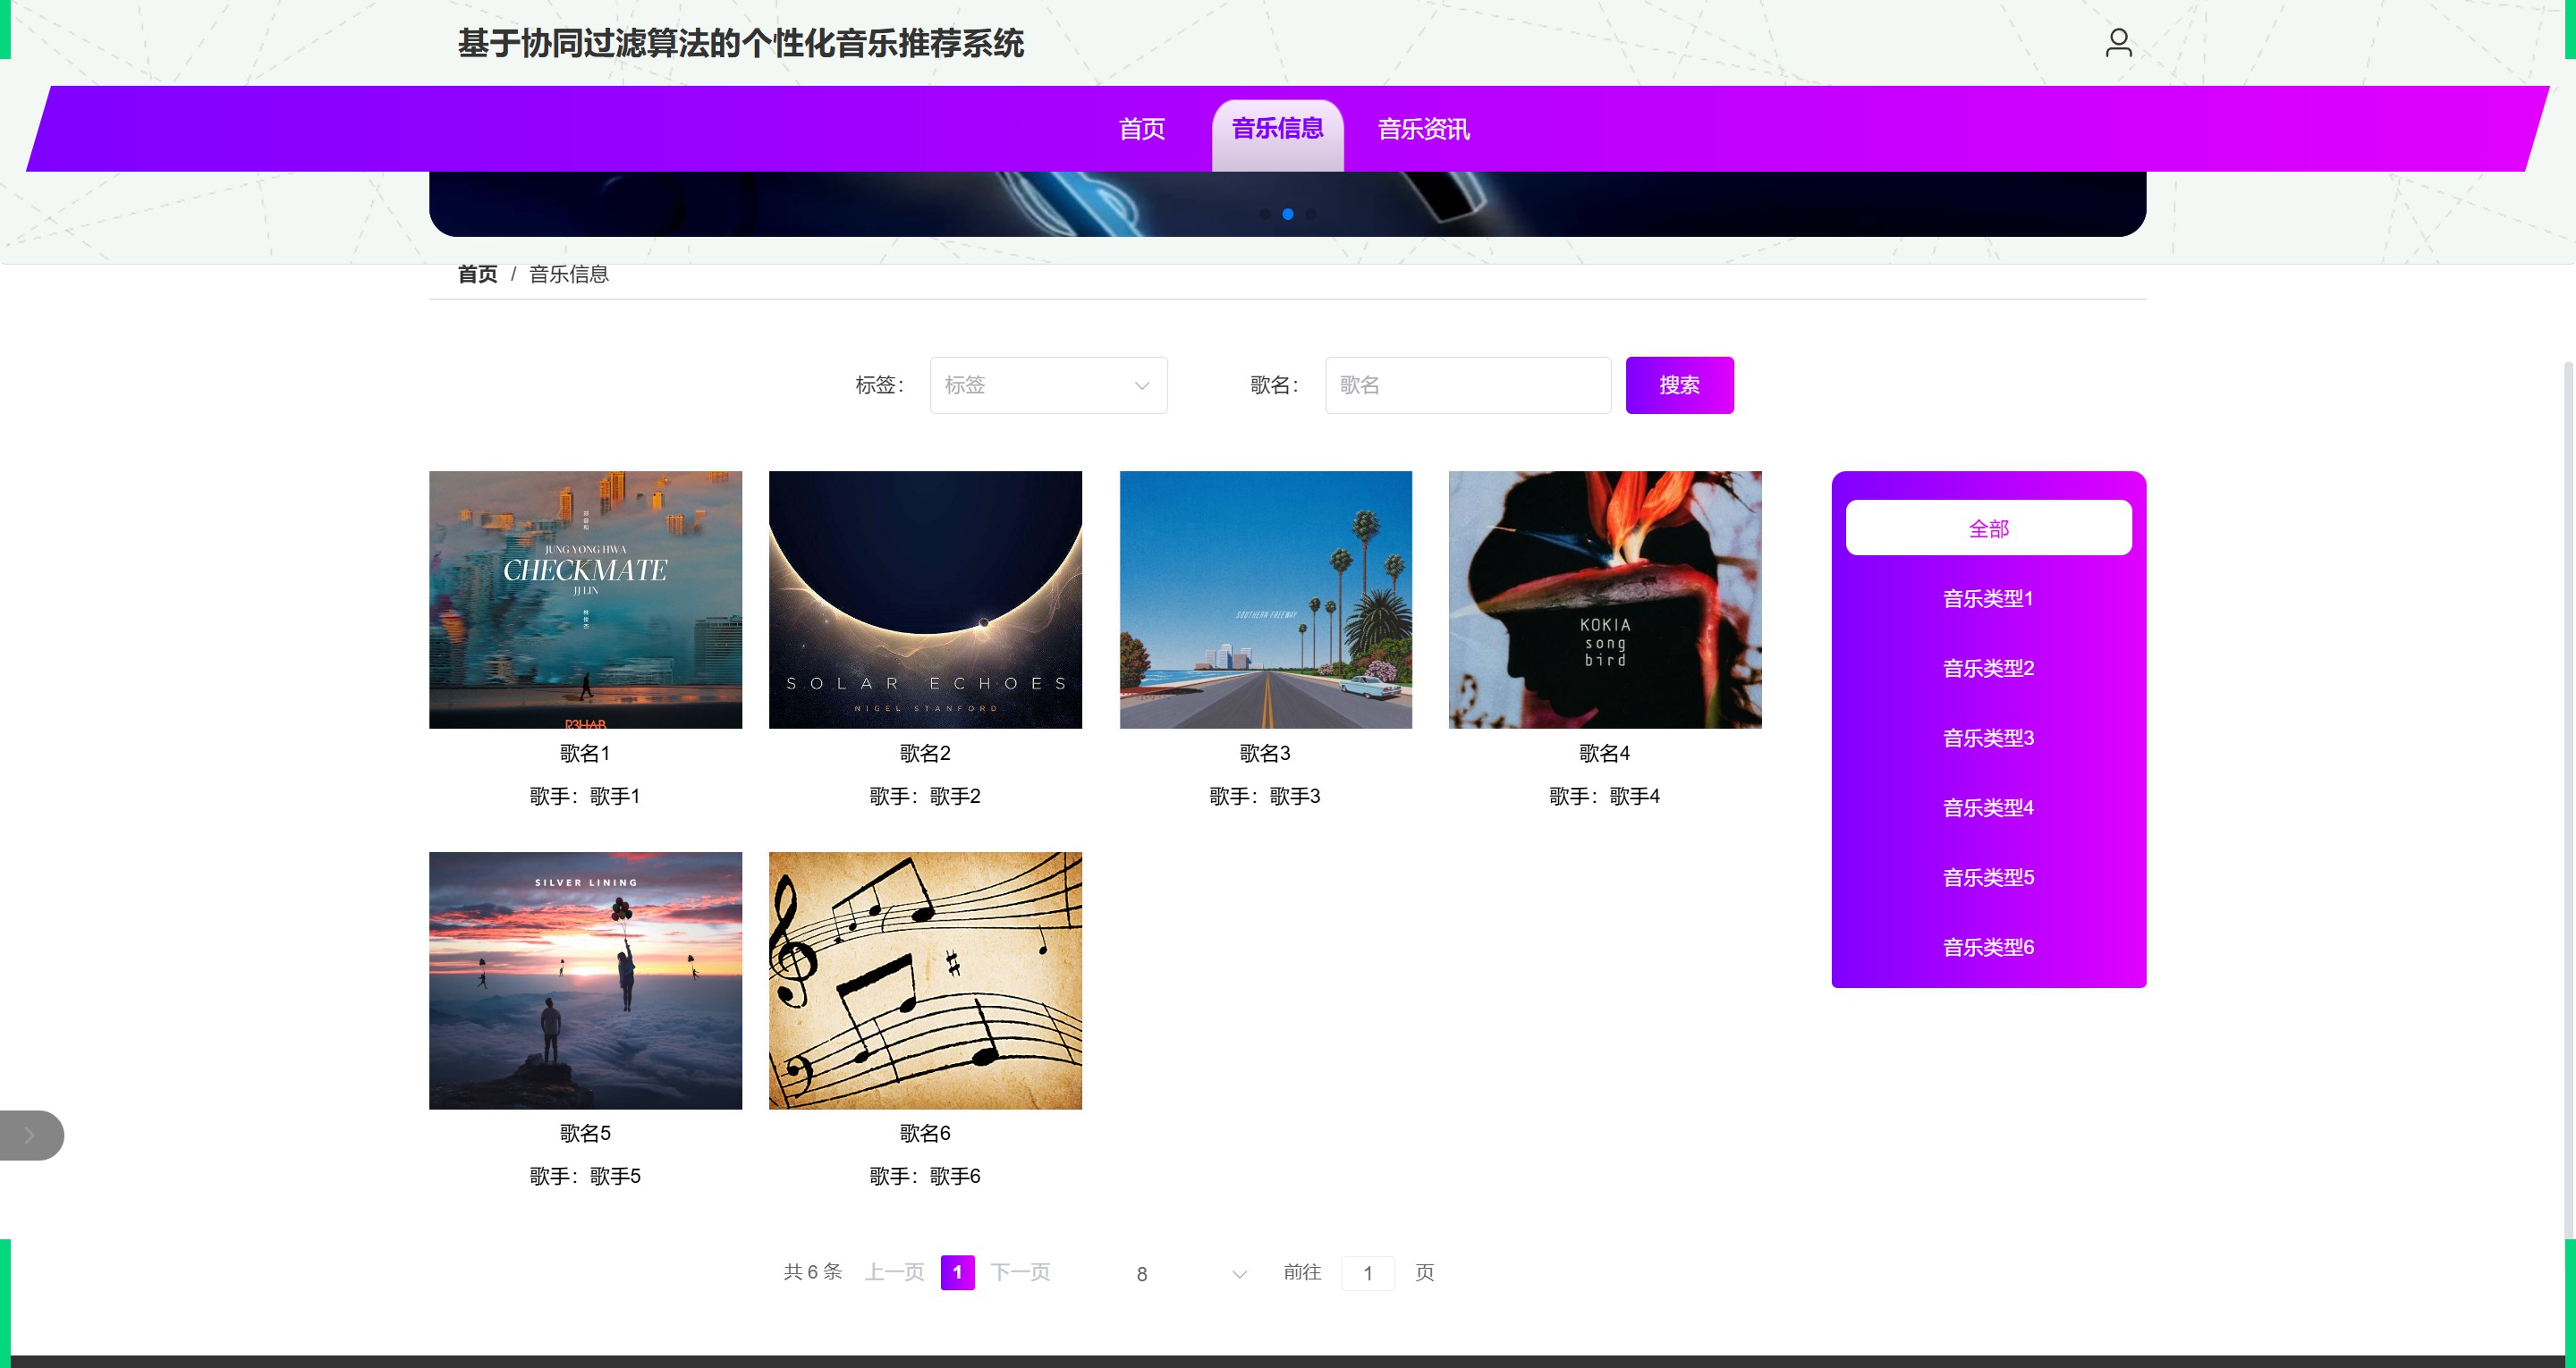Go to 首页 navigation tab
Viewport: 2576px width, 1368px height.
(1141, 129)
